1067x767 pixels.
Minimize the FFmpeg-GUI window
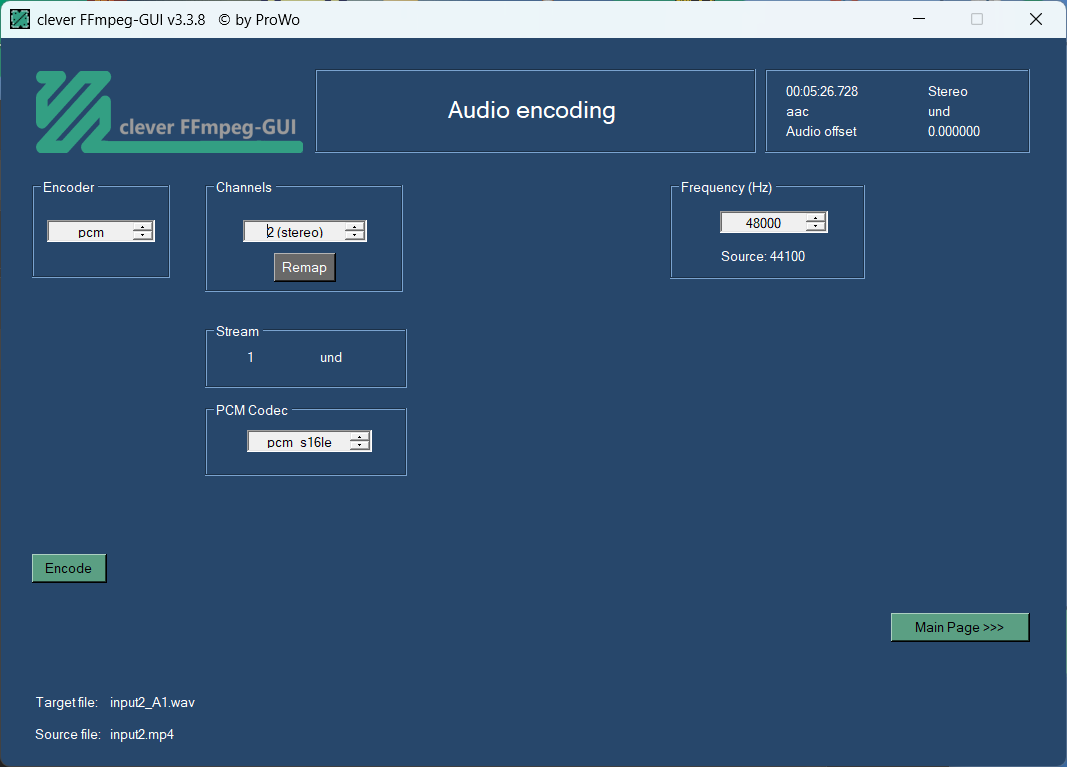[x=919, y=19]
